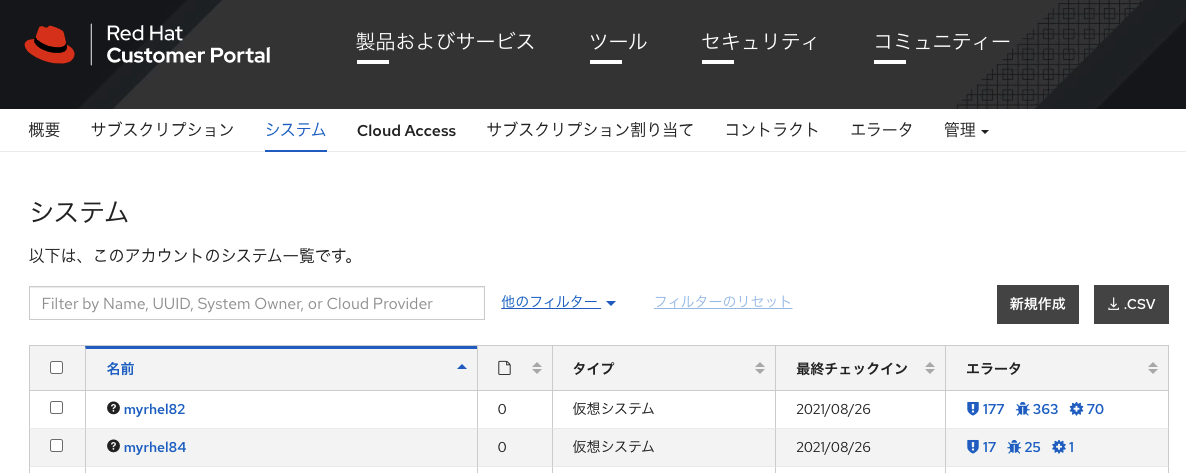Download the .CSV export
1186x473 pixels.
pyautogui.click(x=1132, y=304)
